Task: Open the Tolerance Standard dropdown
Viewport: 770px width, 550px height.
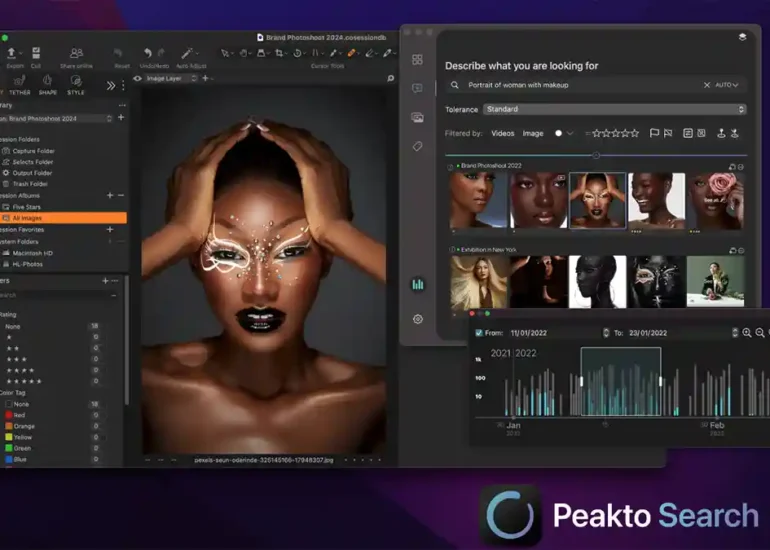Action: click(615, 109)
